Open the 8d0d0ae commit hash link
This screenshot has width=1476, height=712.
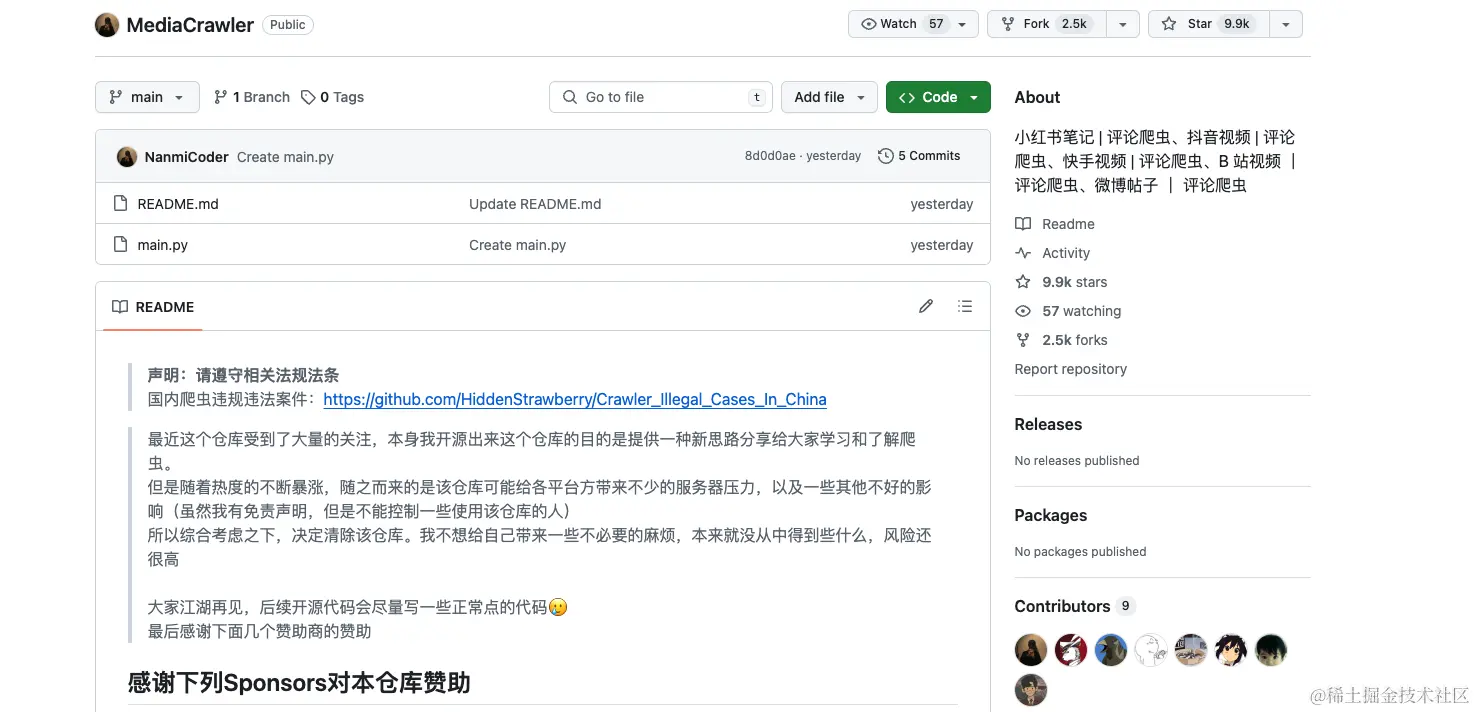[770, 156]
